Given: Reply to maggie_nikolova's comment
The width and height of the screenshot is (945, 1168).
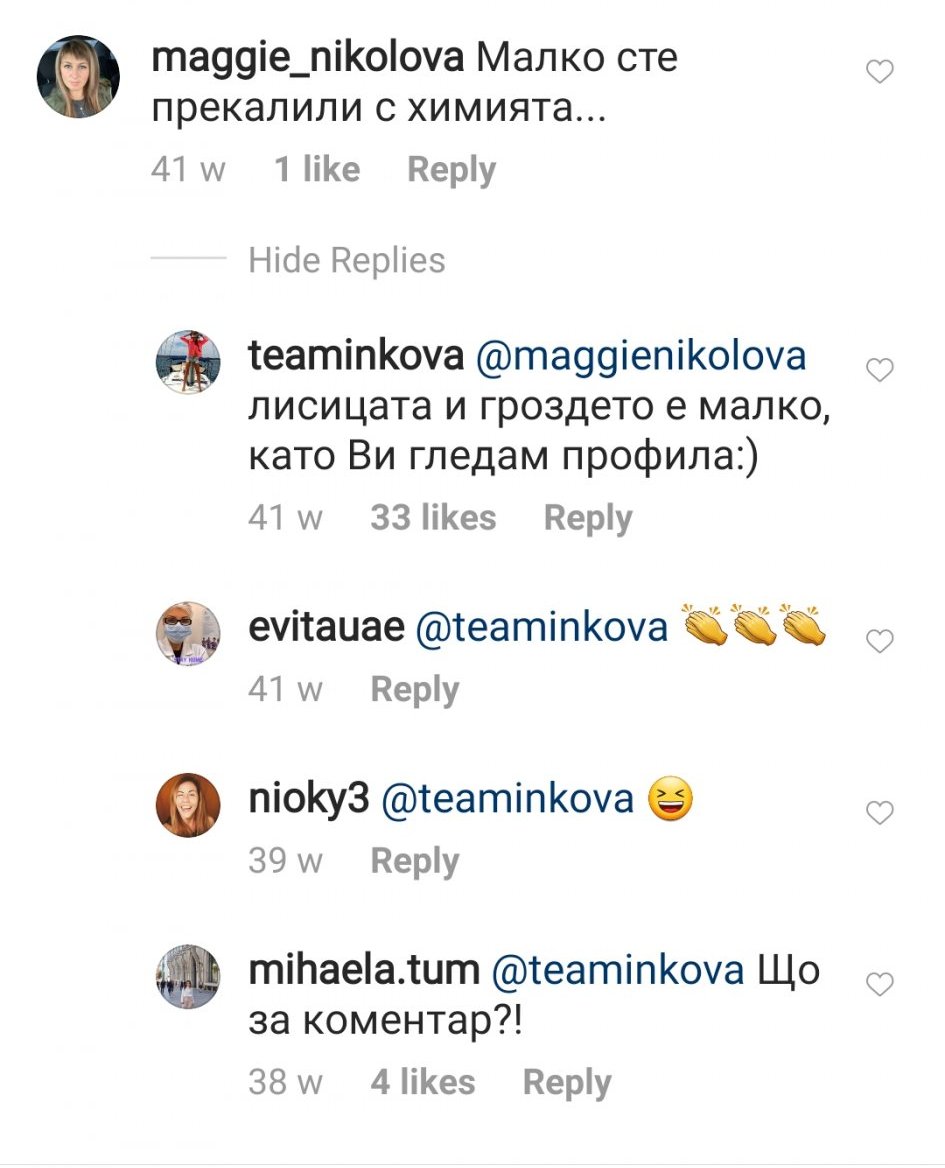Looking at the screenshot, I should [451, 170].
